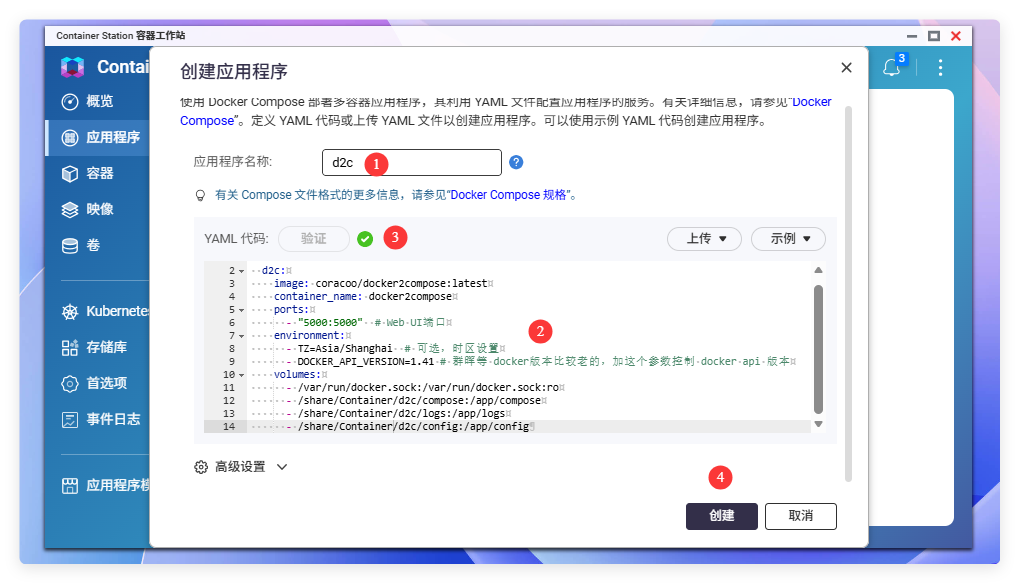Go to 容器 in the sidebar
This screenshot has height=583, width=1019.
(99, 174)
